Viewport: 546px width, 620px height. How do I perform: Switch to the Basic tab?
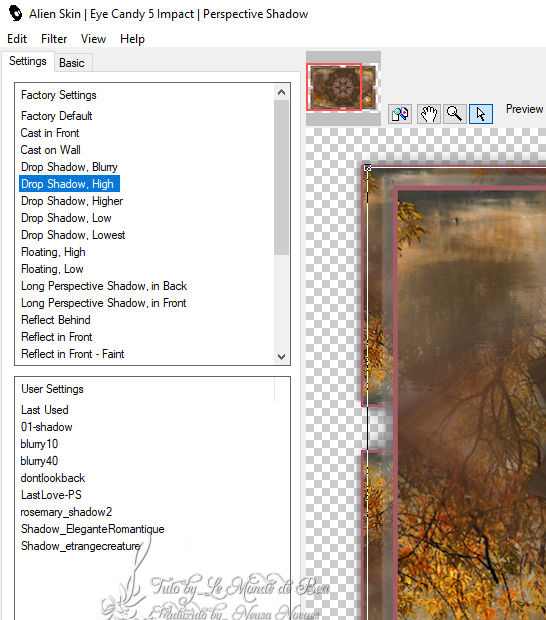(72, 63)
